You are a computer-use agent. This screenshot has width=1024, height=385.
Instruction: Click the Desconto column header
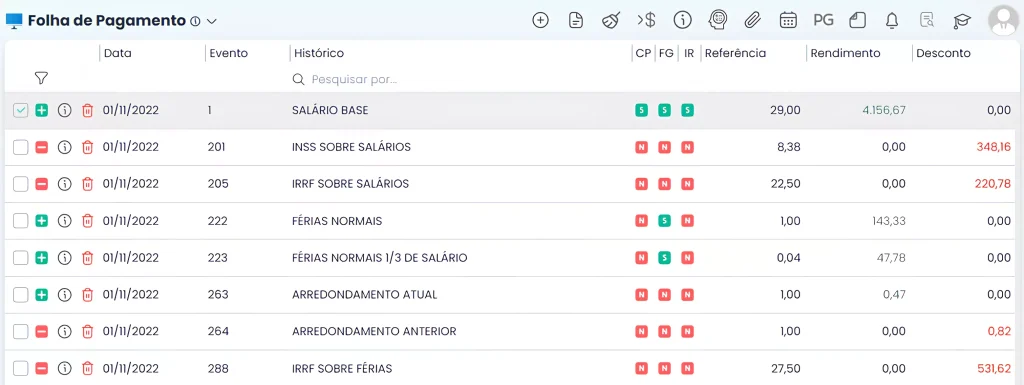(x=943, y=54)
